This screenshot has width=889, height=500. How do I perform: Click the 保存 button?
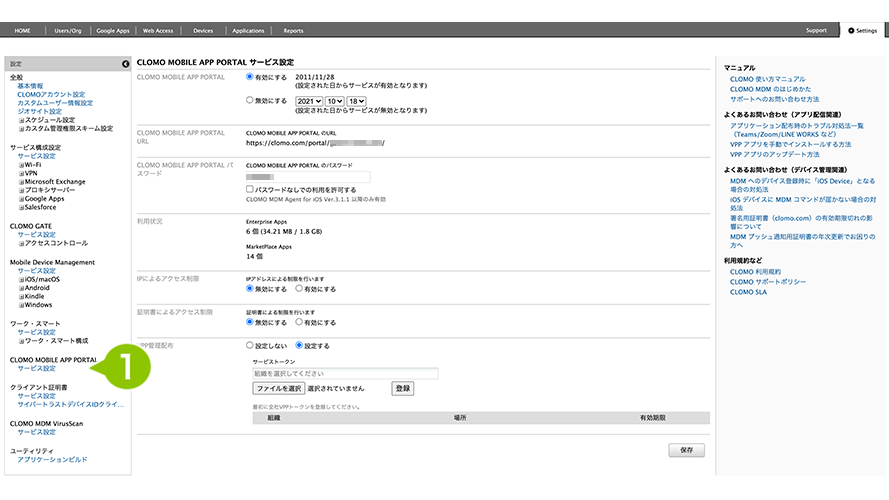(x=687, y=450)
